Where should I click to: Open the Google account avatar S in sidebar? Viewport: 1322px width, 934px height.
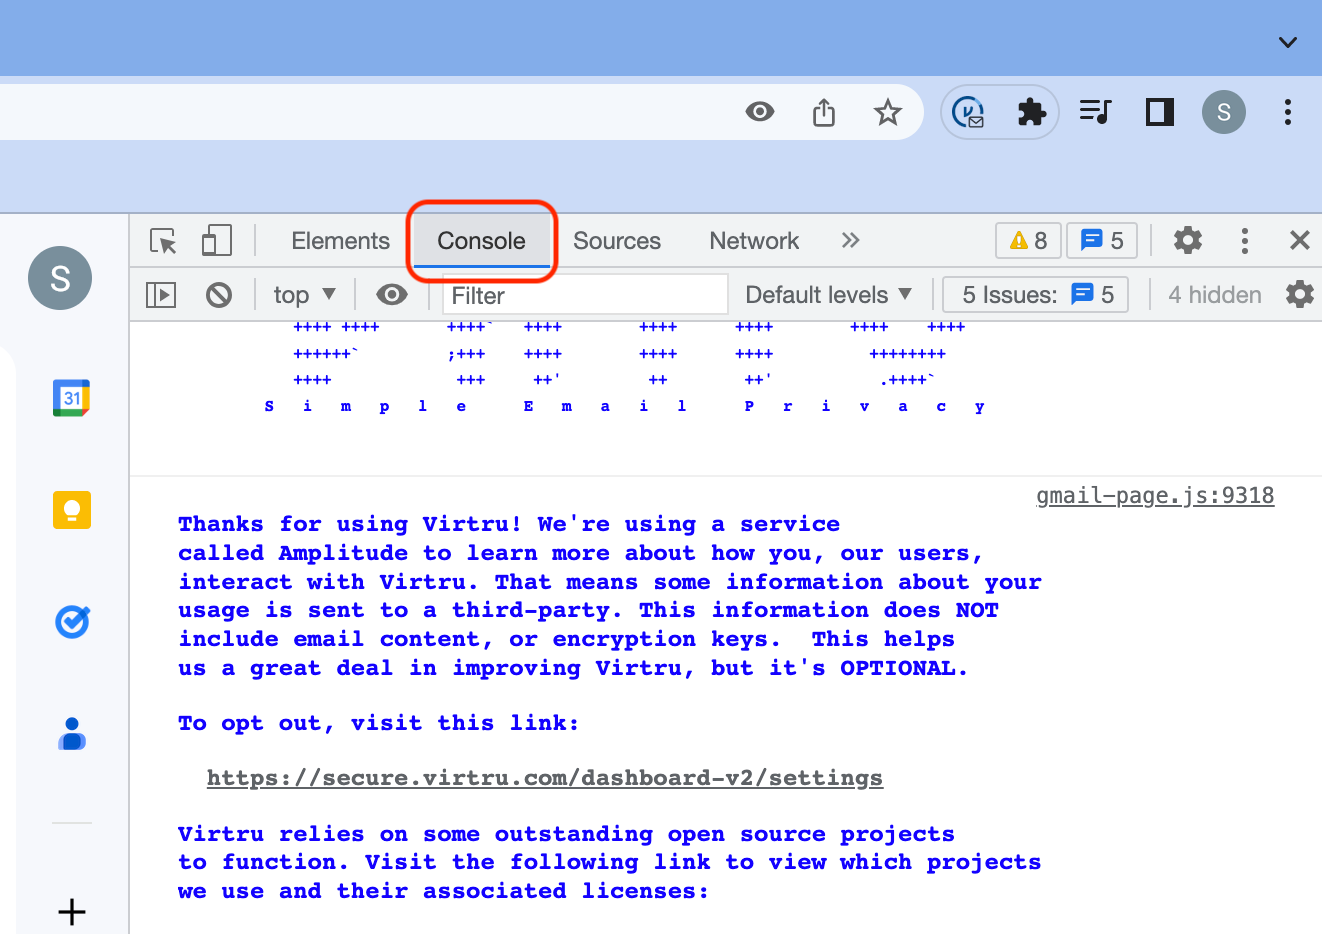point(60,278)
